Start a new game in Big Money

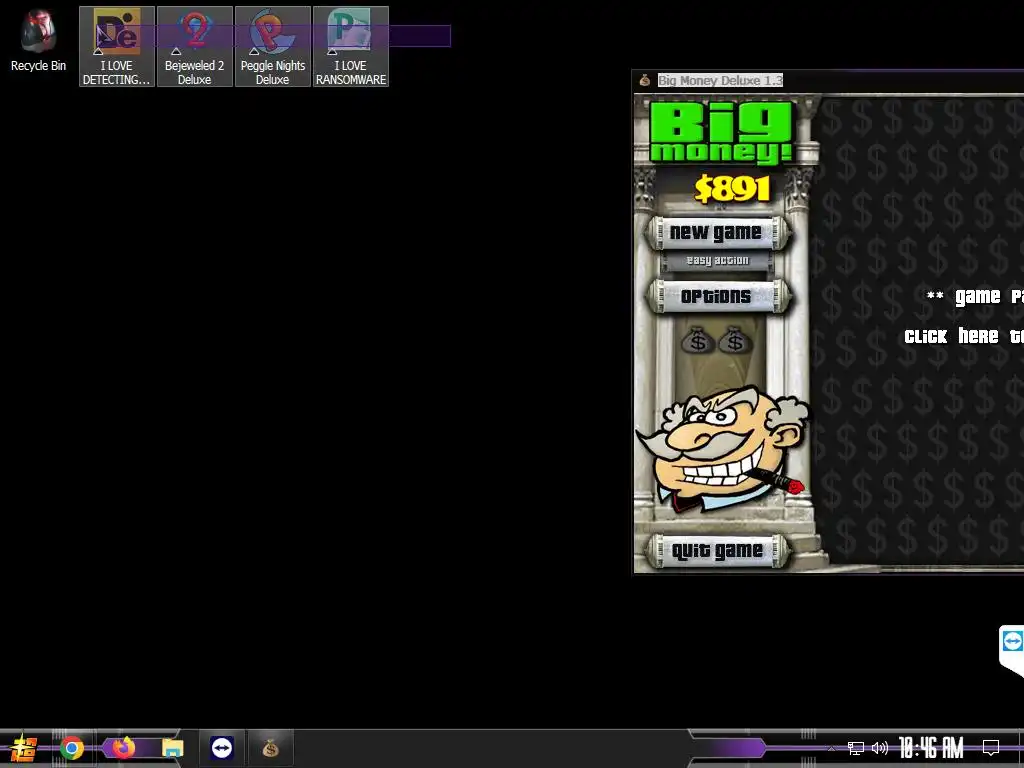point(718,232)
